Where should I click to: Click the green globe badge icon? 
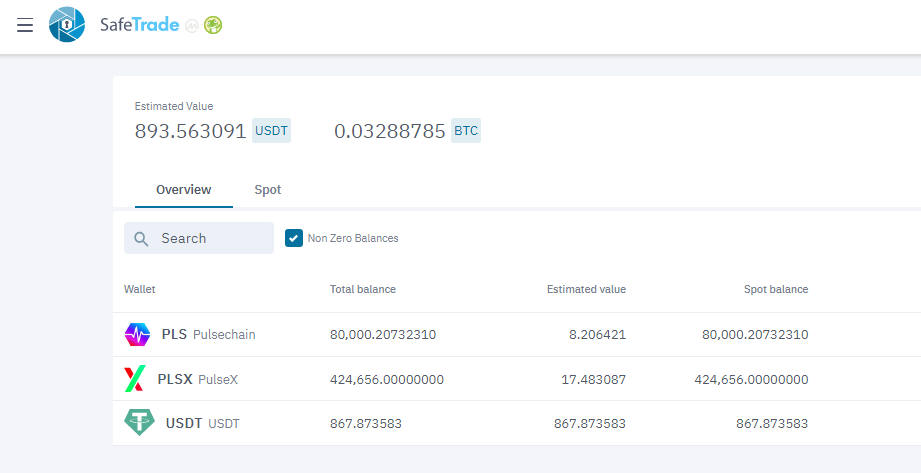click(x=213, y=25)
